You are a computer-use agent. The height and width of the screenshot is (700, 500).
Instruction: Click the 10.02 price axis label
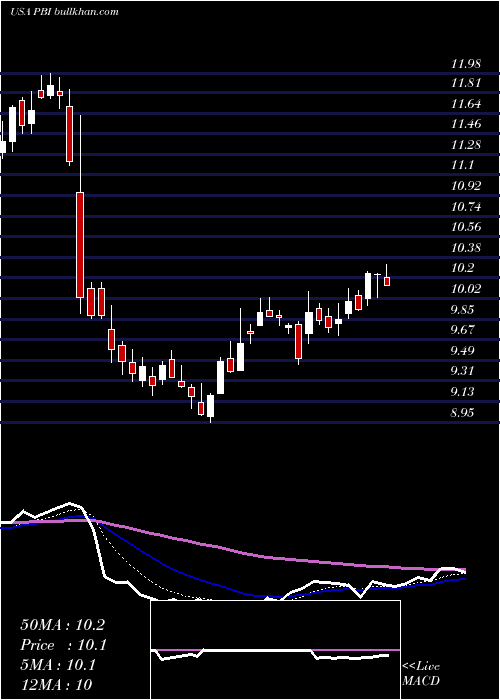click(466, 289)
